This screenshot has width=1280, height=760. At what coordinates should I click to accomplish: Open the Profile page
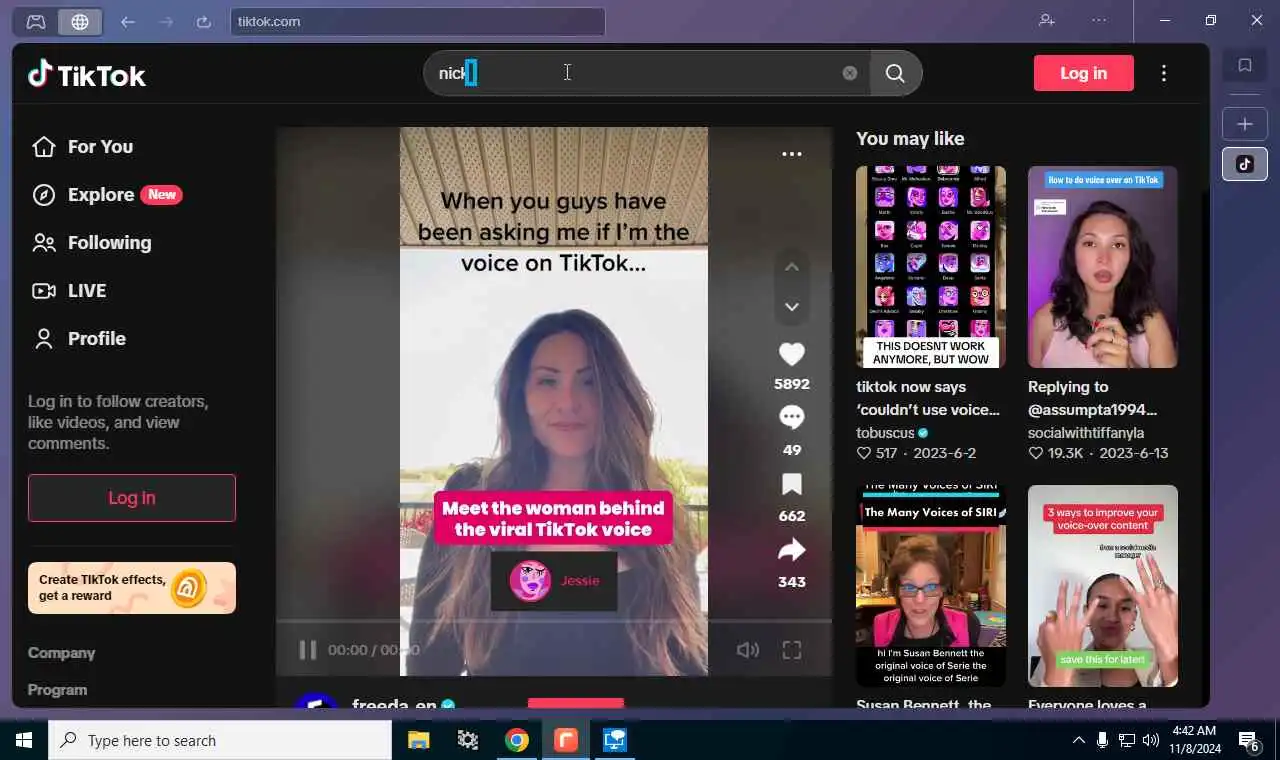[78, 339]
